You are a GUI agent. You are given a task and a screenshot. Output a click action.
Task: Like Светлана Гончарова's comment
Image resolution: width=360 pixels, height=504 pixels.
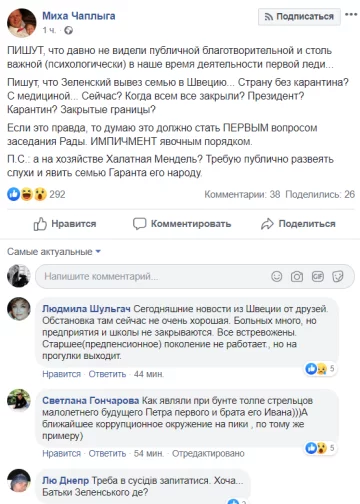tap(61, 453)
